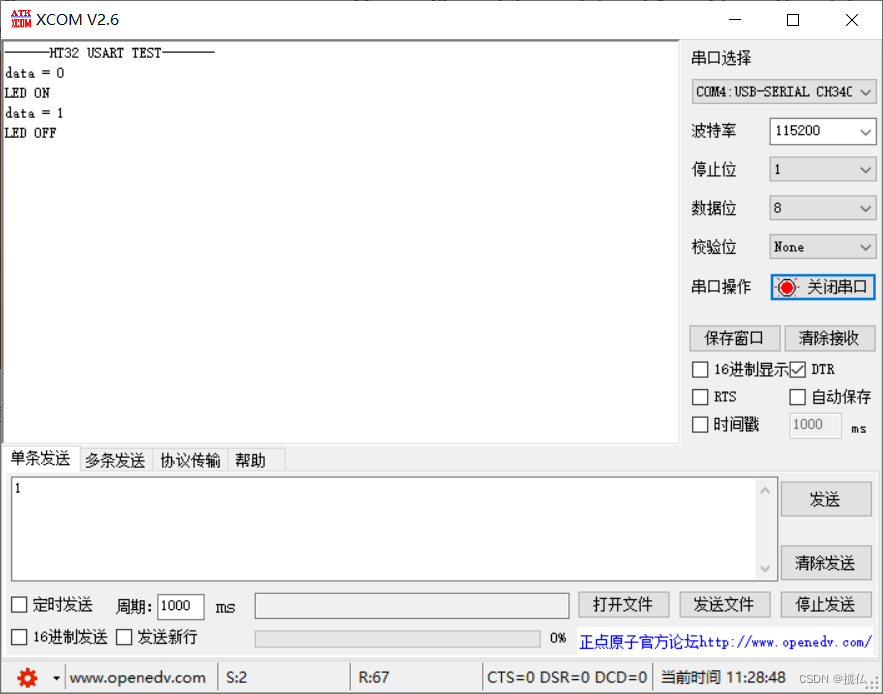Viewport: 883px width, 694px height.
Task: Toggle the 时间戳 checkbox
Action: point(700,424)
